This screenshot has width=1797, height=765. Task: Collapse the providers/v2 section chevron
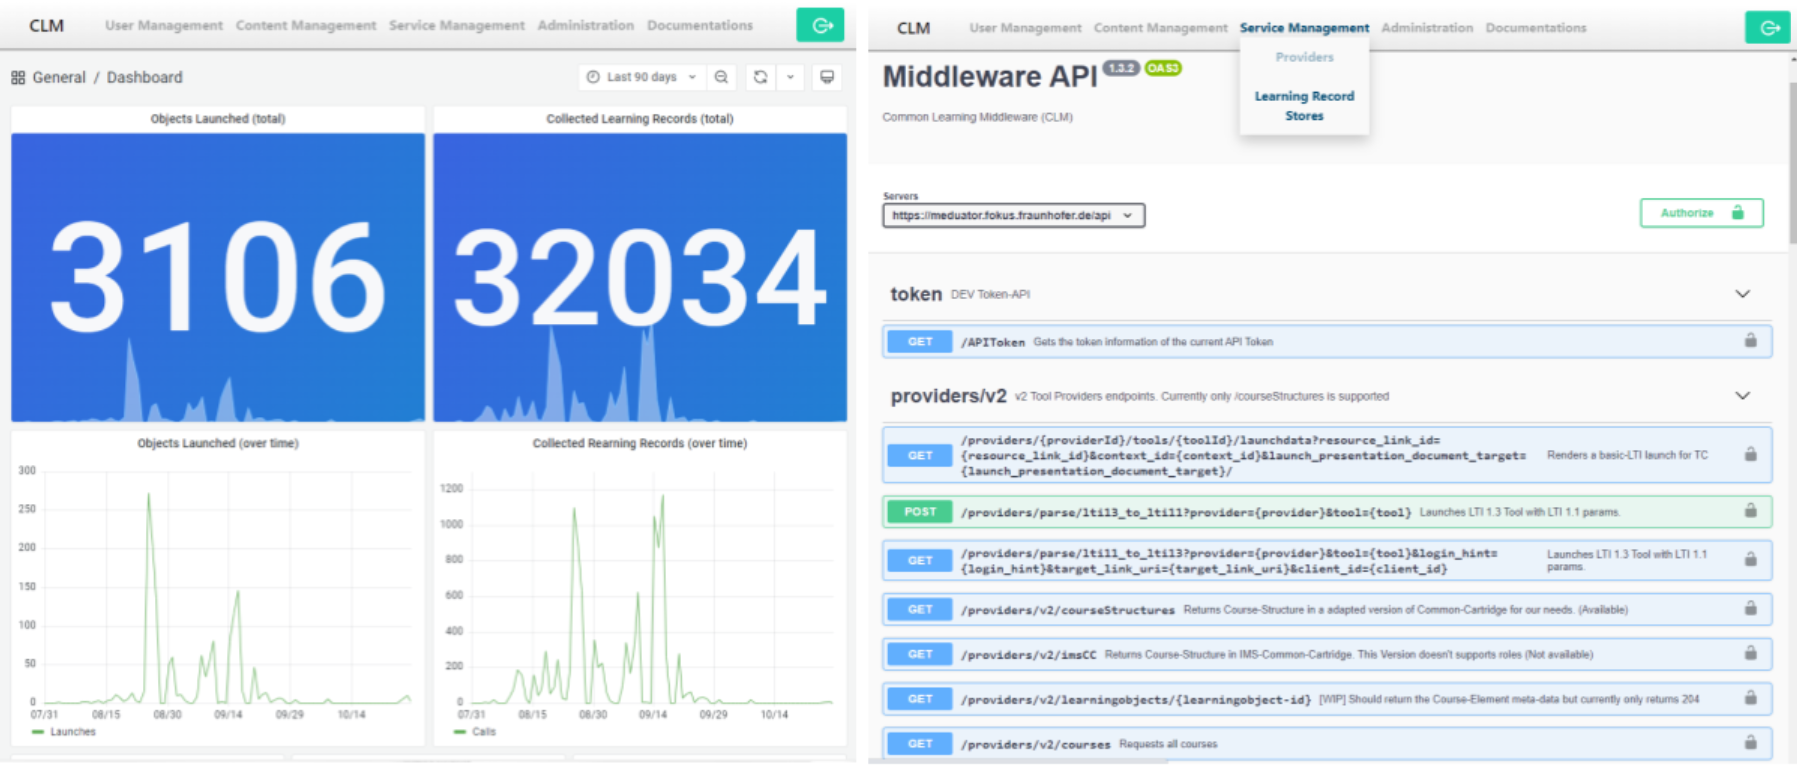point(1742,396)
